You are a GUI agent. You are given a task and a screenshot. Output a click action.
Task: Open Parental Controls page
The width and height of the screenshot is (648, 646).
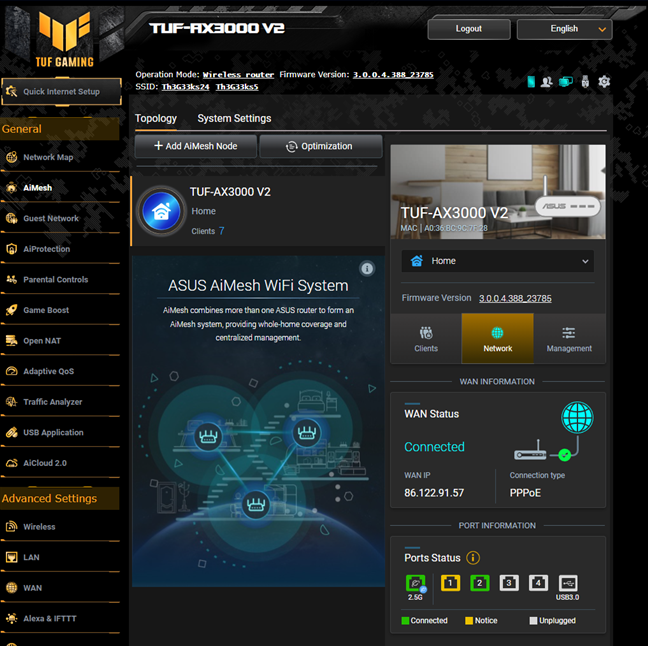pos(55,279)
